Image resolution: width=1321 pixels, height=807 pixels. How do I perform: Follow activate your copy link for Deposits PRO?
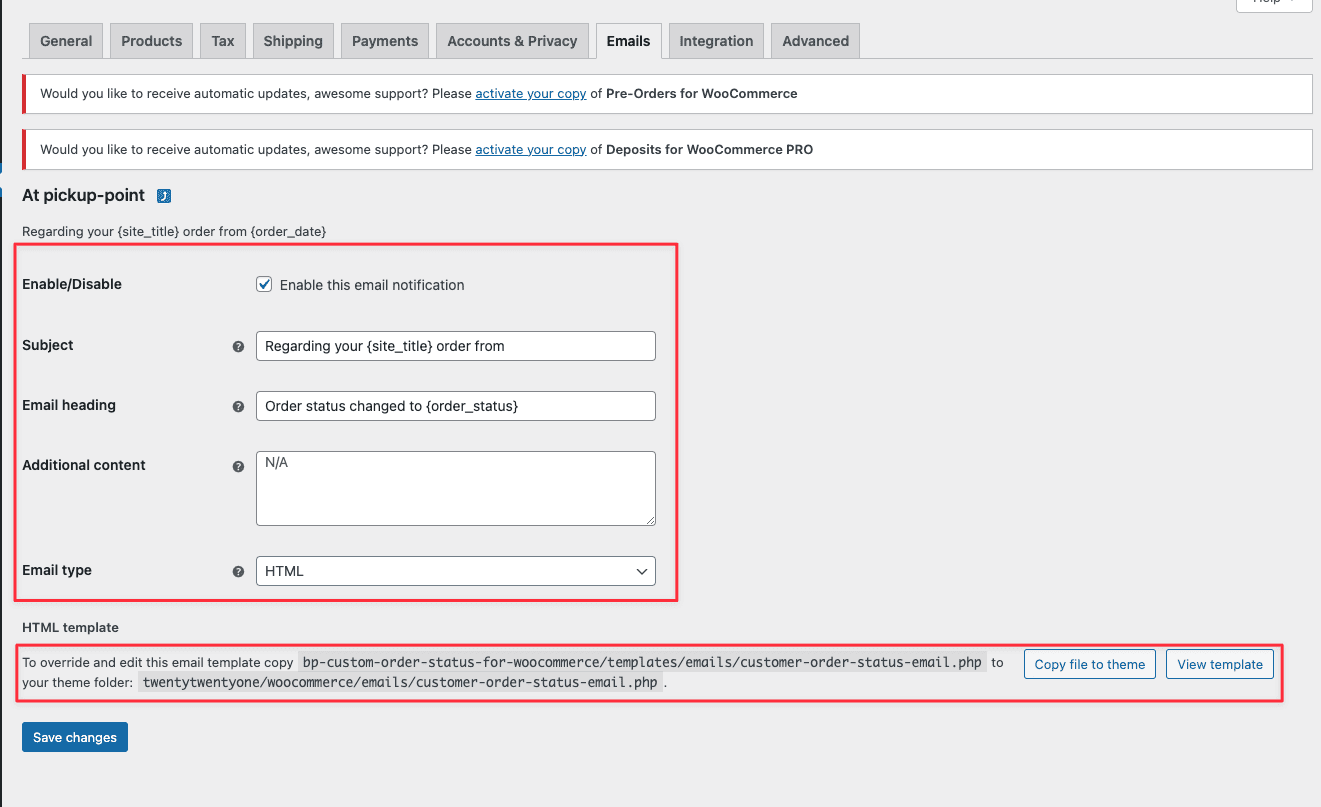pyautogui.click(x=530, y=150)
